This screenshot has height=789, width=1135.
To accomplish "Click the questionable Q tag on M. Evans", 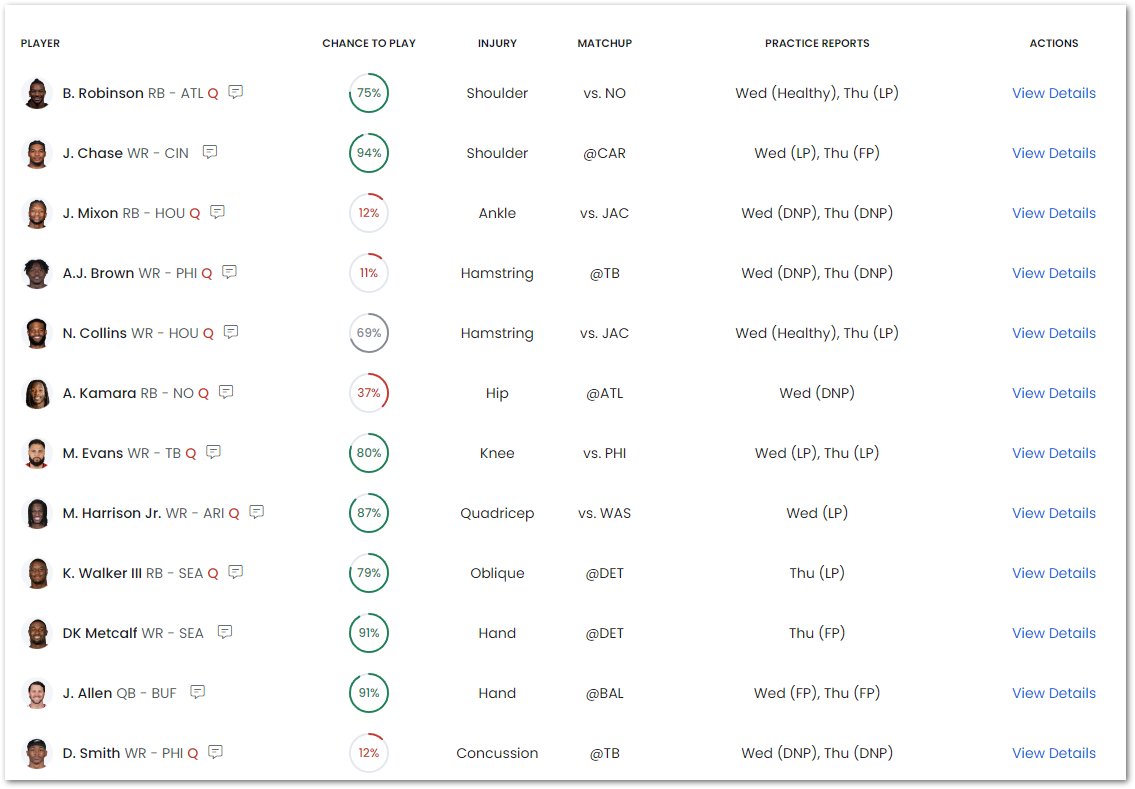I will (x=191, y=454).
